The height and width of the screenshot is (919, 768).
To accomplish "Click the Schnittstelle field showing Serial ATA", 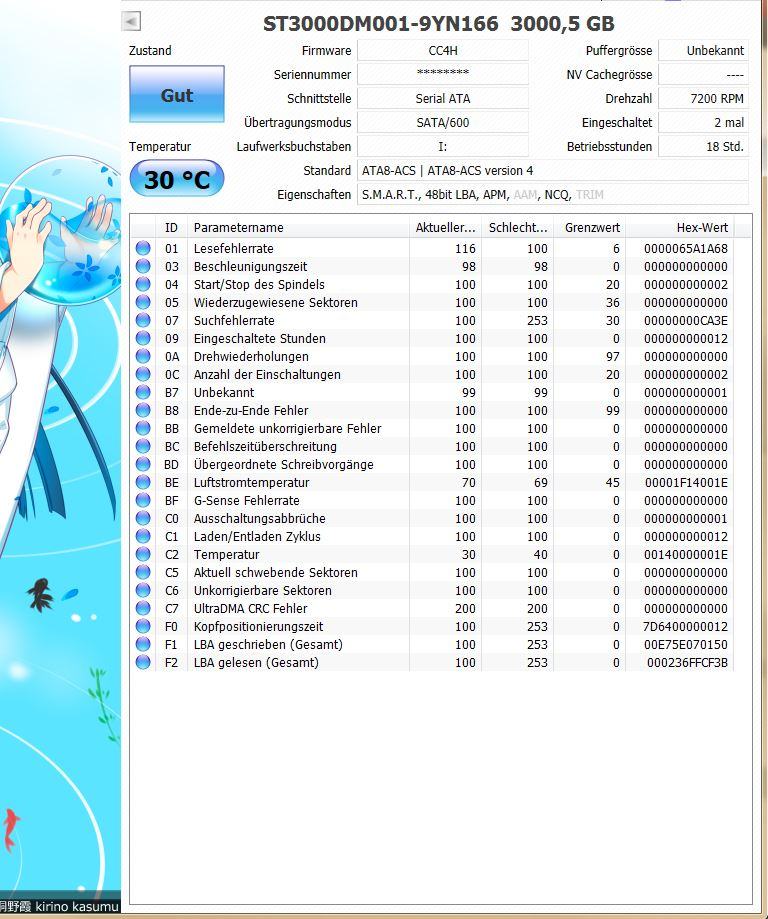I will (x=443, y=98).
